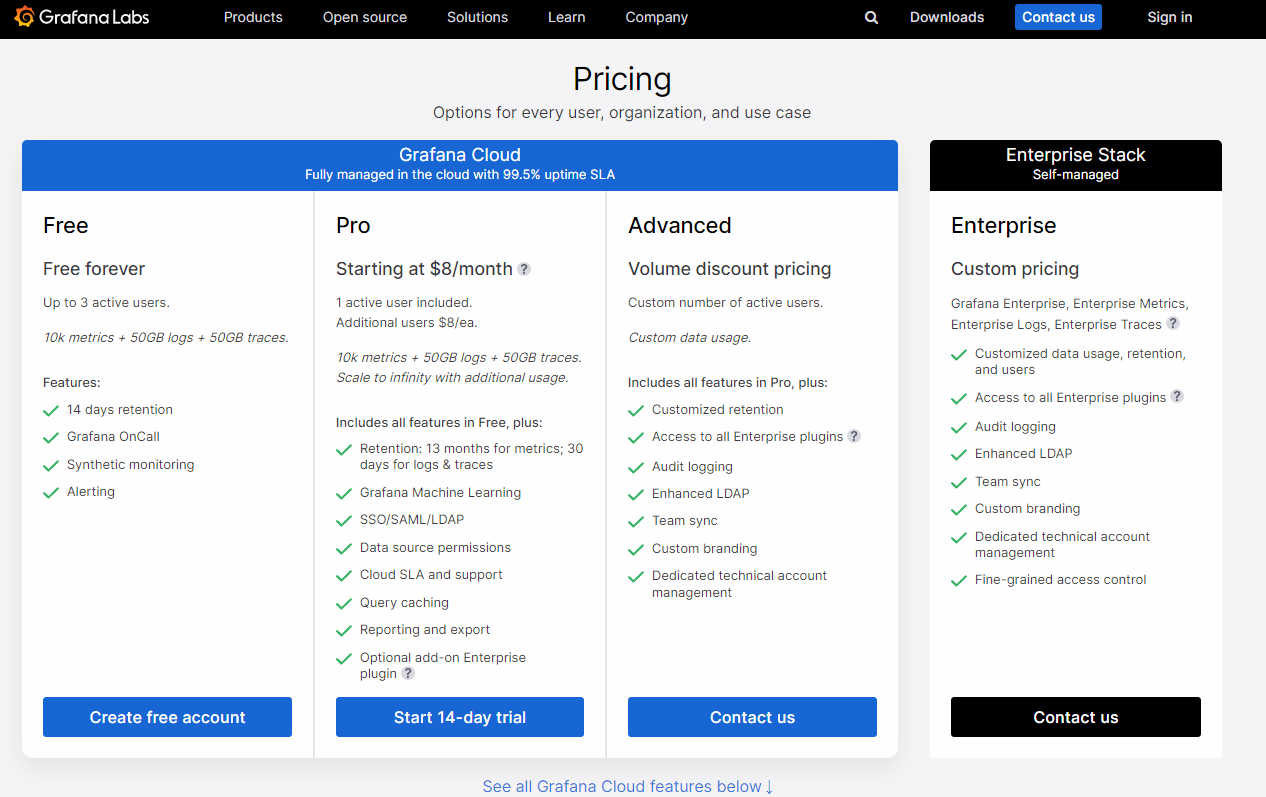Click Sign in at top right

tap(1169, 17)
